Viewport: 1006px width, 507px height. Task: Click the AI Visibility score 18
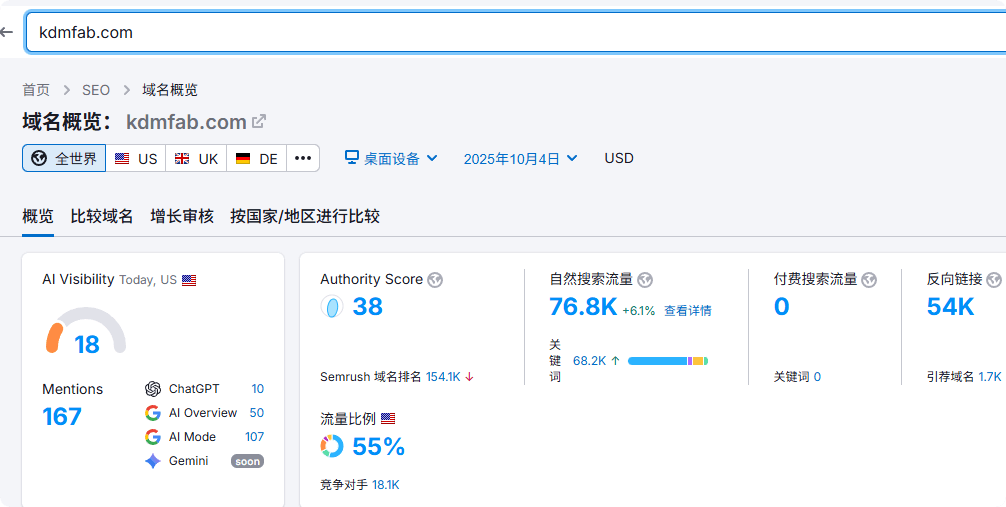click(87, 345)
